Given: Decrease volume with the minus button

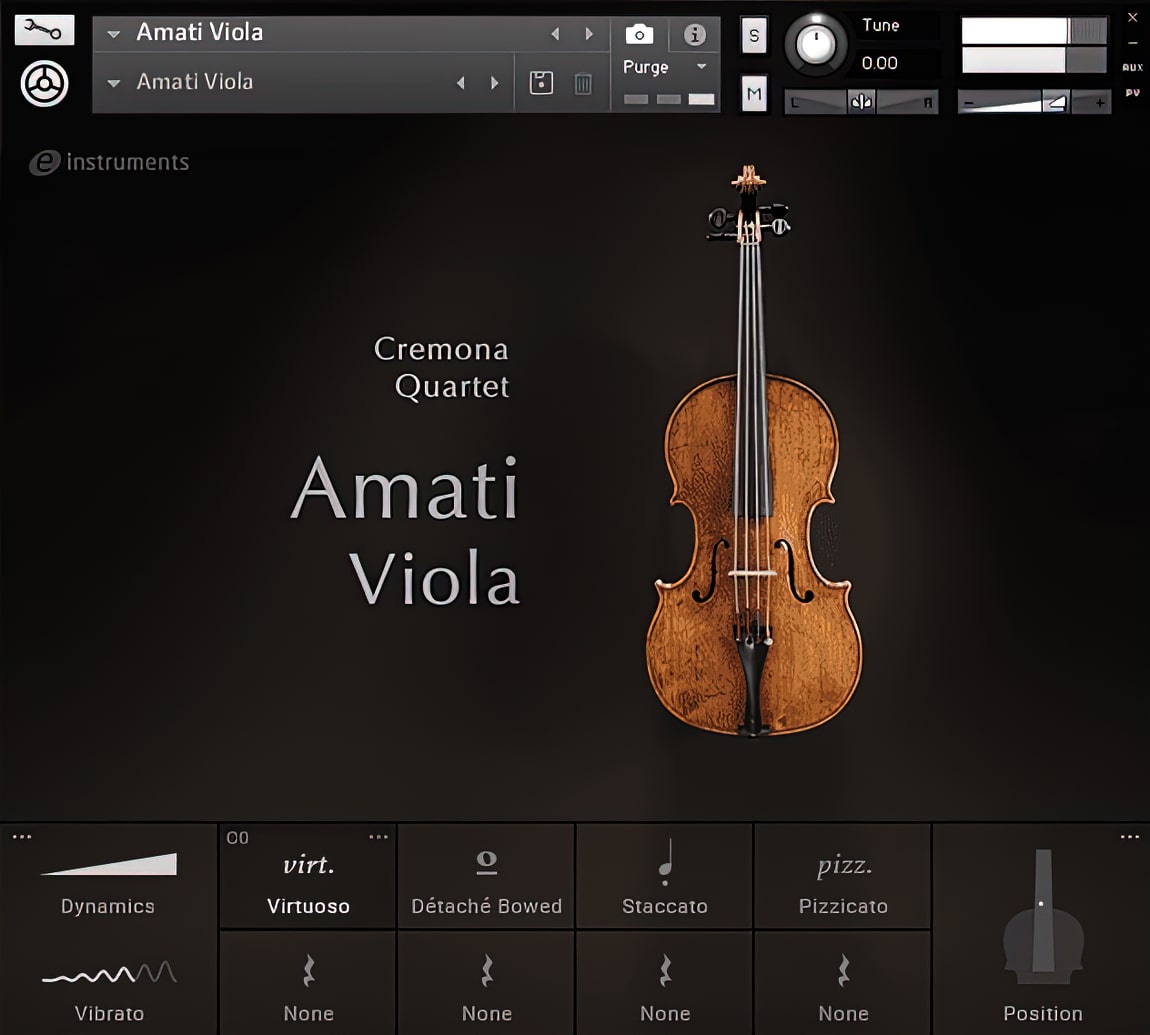Looking at the screenshot, I should pos(969,103).
